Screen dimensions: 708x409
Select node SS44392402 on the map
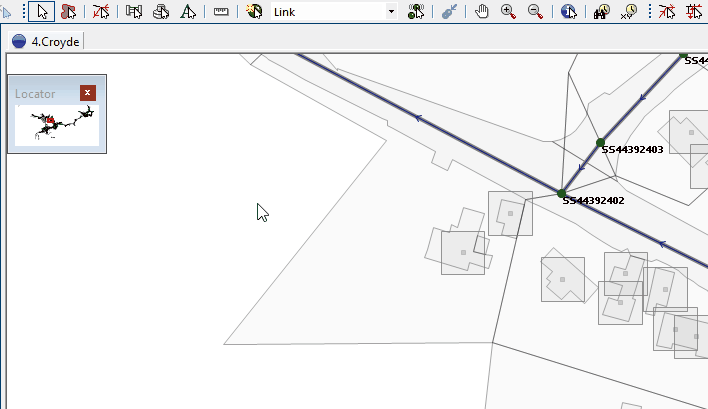[x=561, y=194]
